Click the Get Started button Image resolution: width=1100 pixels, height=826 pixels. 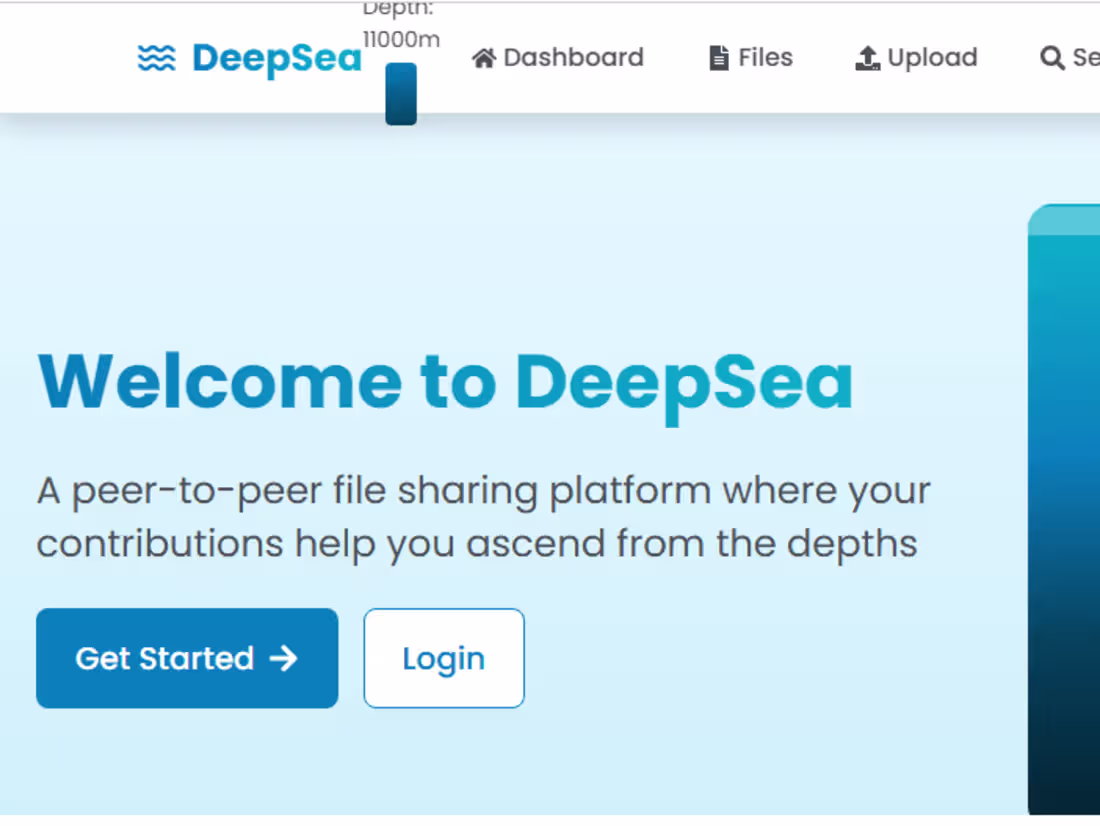pyautogui.click(x=186, y=658)
